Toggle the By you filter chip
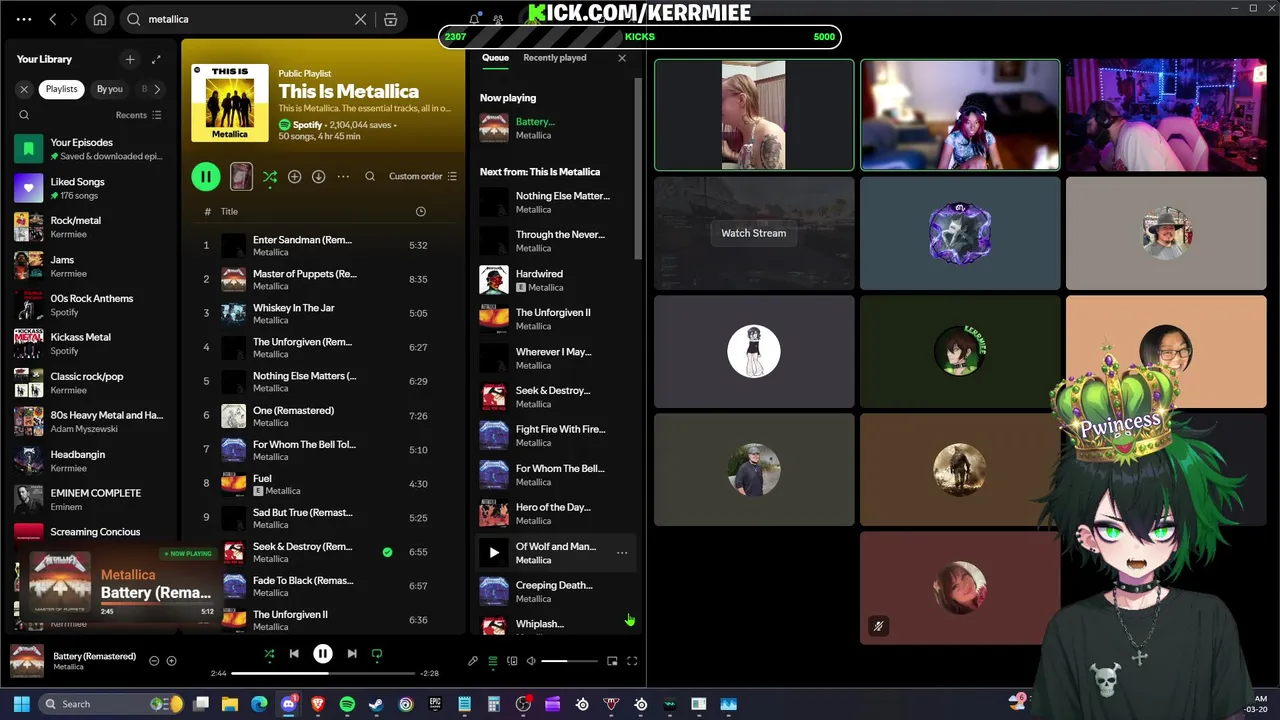Screen dimensions: 1280x720 pyautogui.click(x=110, y=89)
